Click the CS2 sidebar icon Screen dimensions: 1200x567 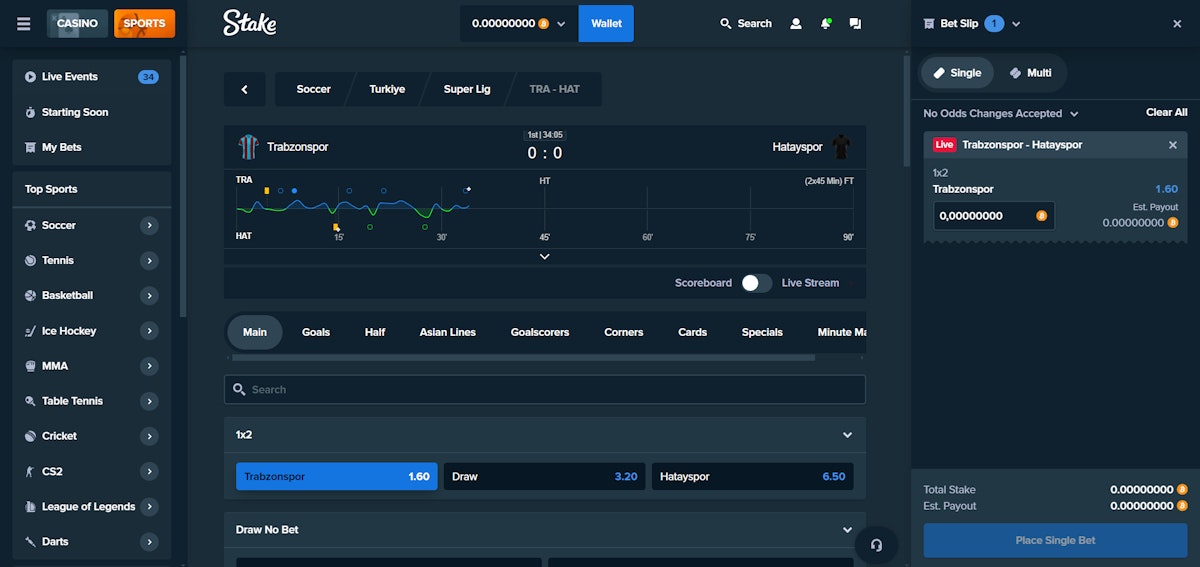pyautogui.click(x=31, y=471)
